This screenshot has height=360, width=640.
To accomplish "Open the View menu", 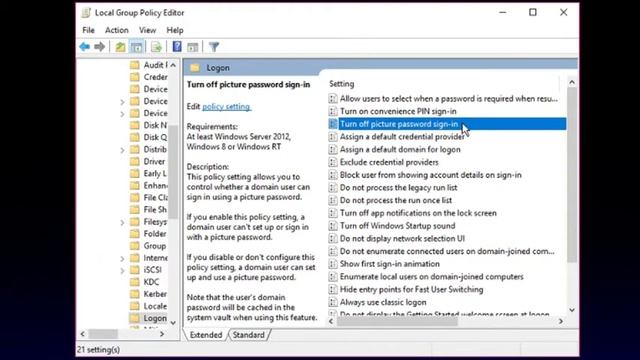I will (147, 30).
